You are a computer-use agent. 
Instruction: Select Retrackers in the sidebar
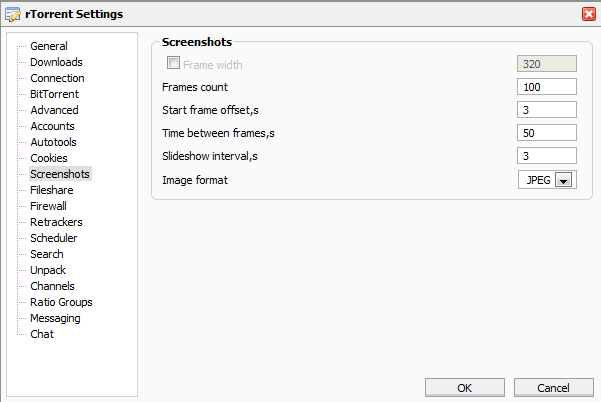coord(56,222)
